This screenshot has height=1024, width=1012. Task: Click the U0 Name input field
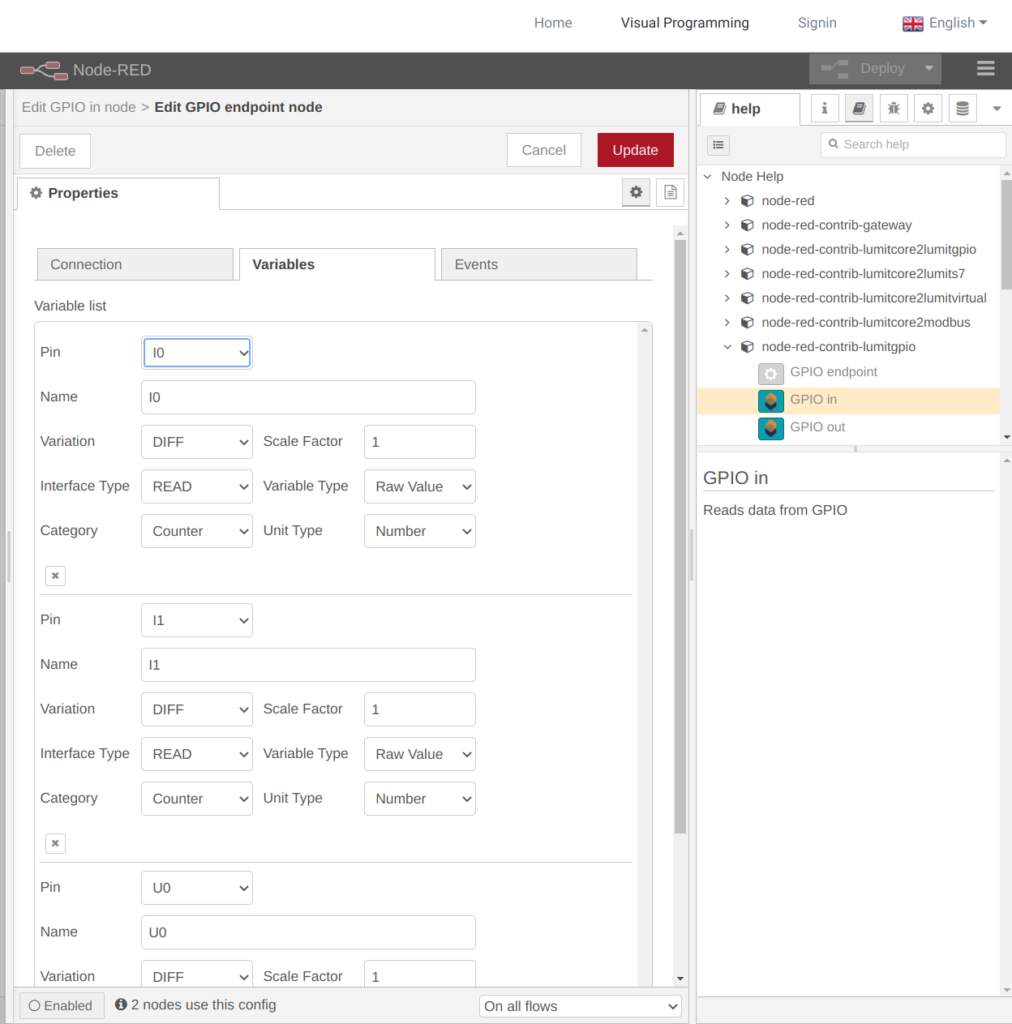click(x=308, y=933)
